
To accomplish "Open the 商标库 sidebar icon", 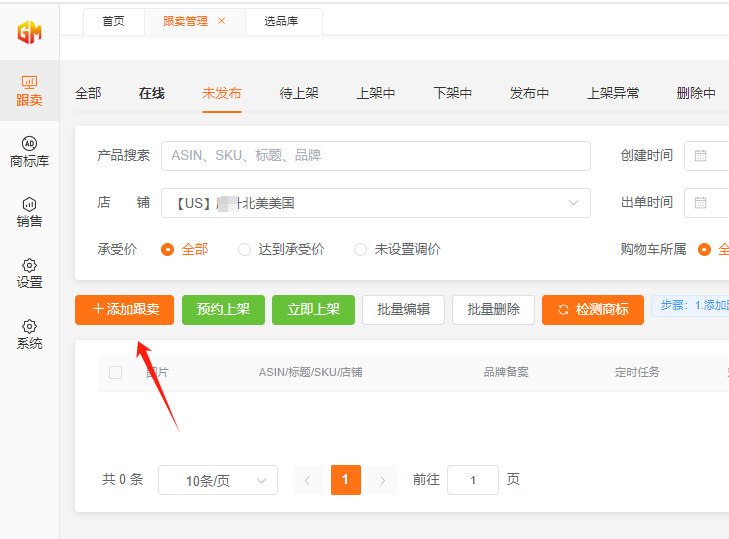I will tap(29, 144).
